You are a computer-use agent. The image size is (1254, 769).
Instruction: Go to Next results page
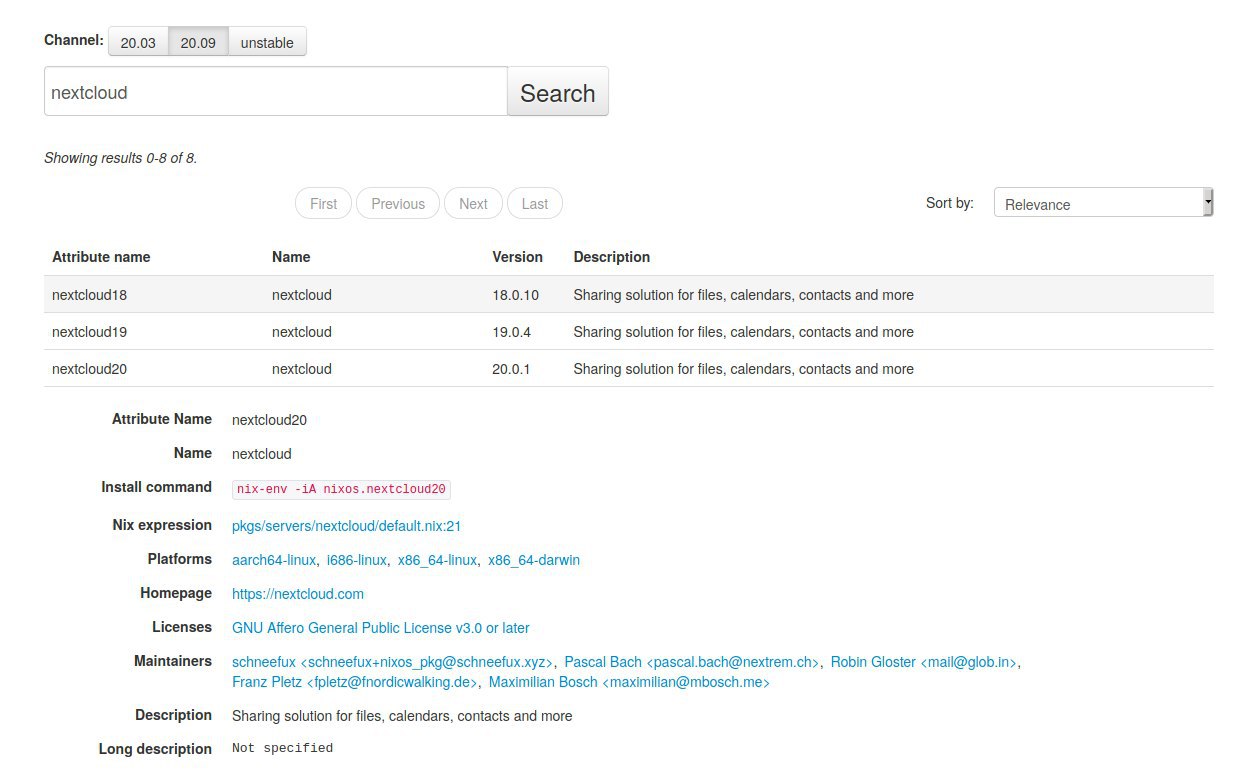pyautogui.click(x=473, y=203)
